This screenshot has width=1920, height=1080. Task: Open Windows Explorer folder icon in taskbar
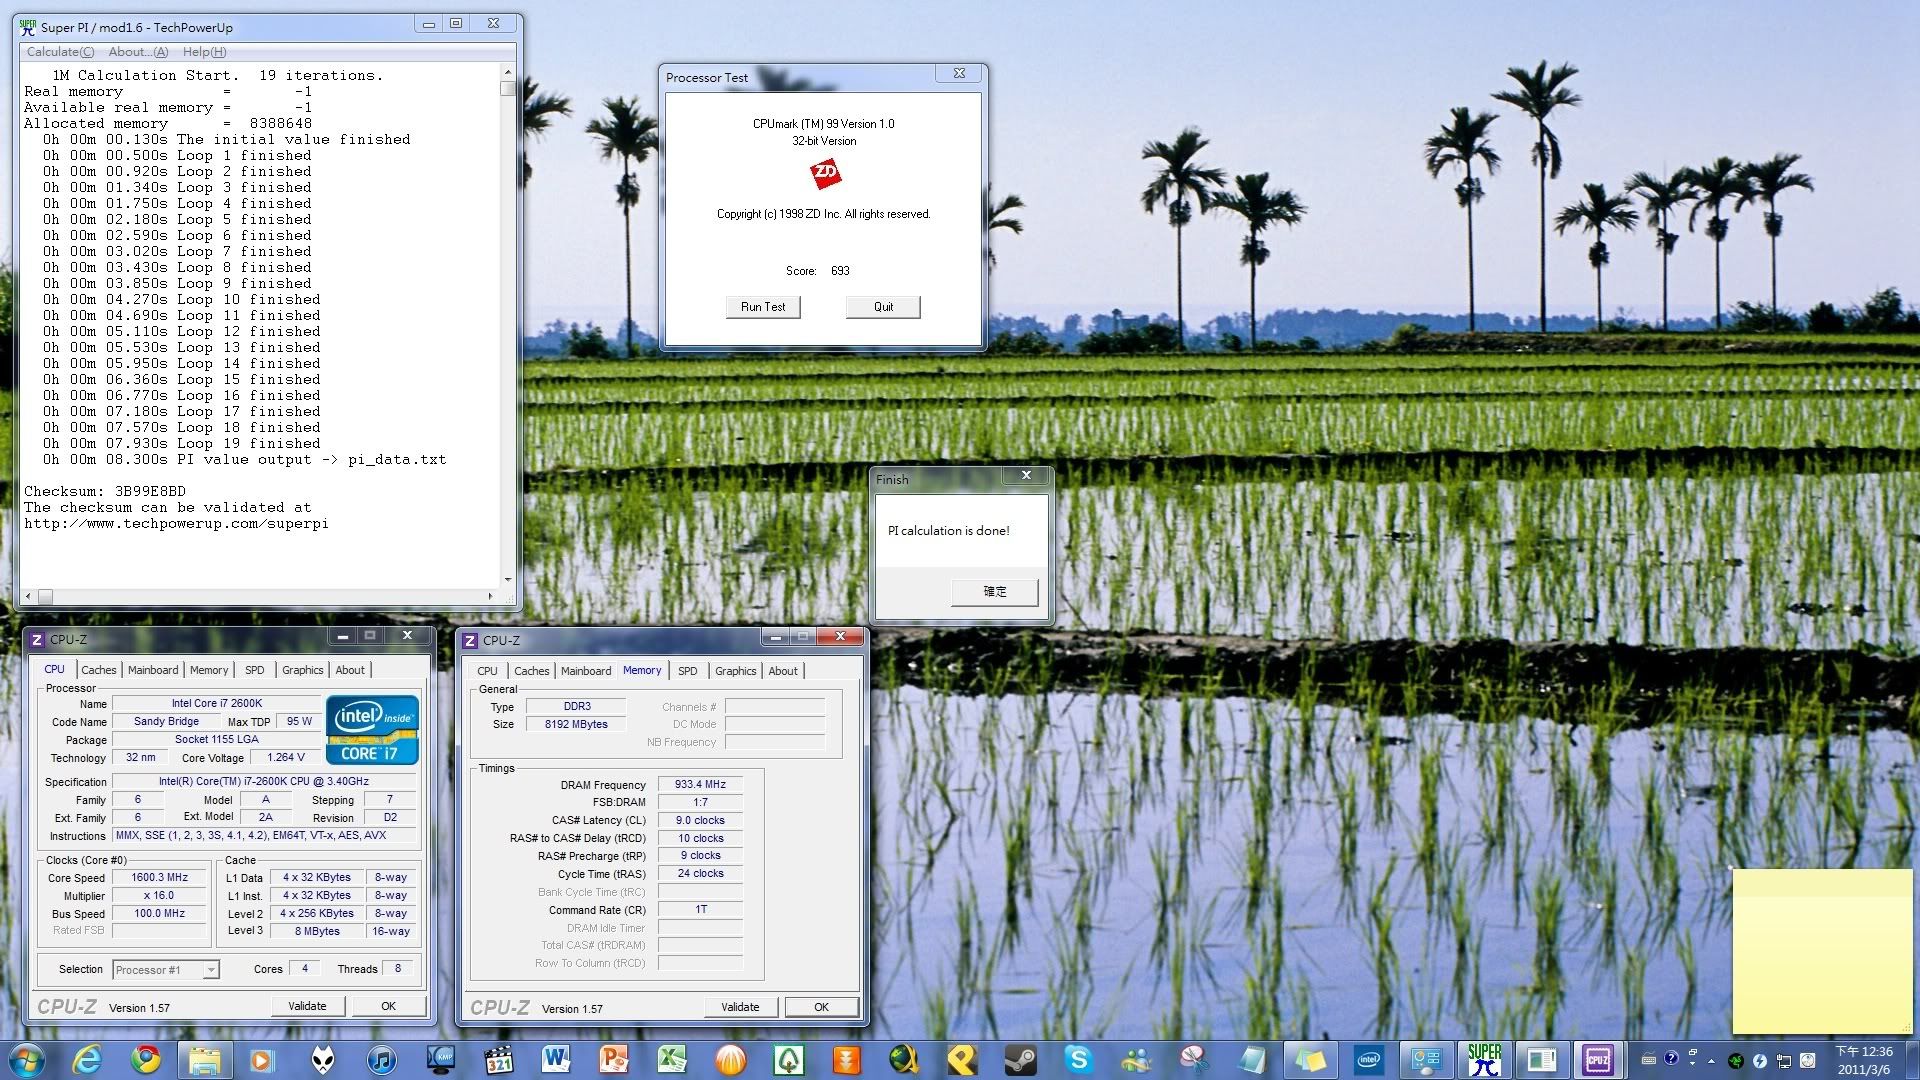click(205, 1059)
